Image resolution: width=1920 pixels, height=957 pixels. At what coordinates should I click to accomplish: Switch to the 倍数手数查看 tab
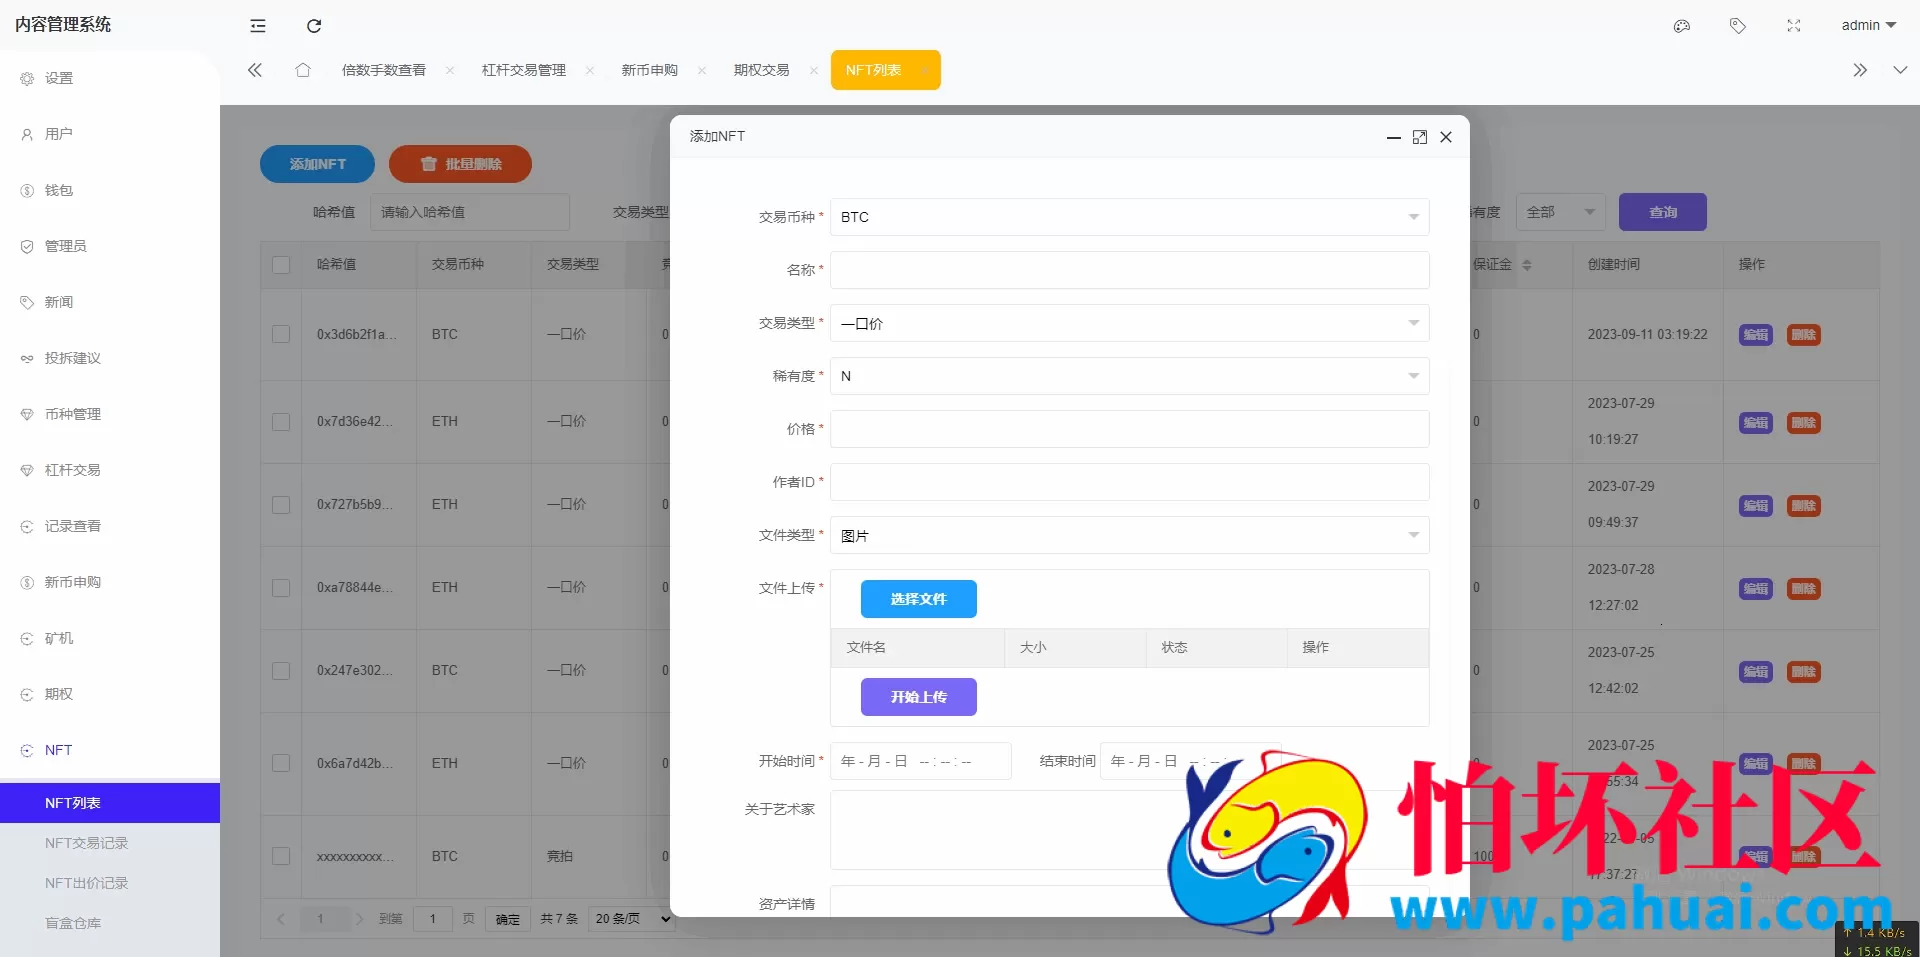click(x=384, y=70)
